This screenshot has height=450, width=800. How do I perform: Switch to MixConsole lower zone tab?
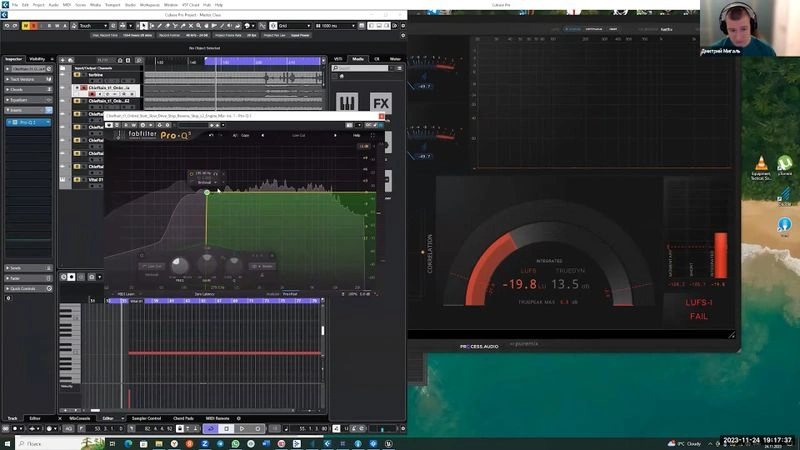79,418
